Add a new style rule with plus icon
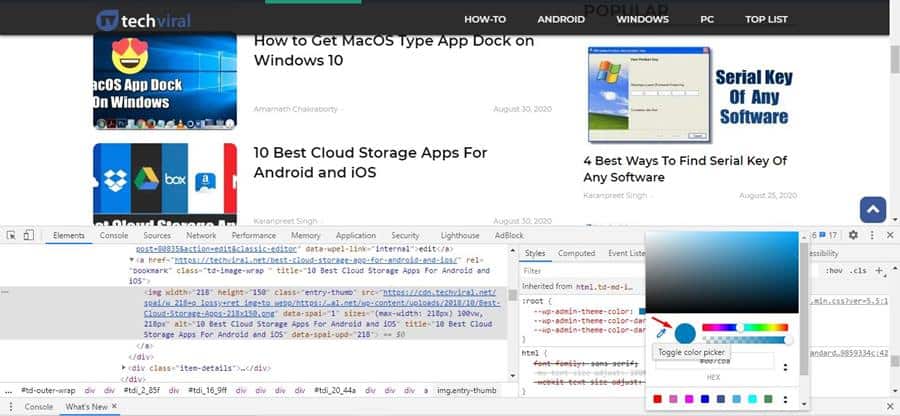This screenshot has width=900, height=416. (x=880, y=270)
